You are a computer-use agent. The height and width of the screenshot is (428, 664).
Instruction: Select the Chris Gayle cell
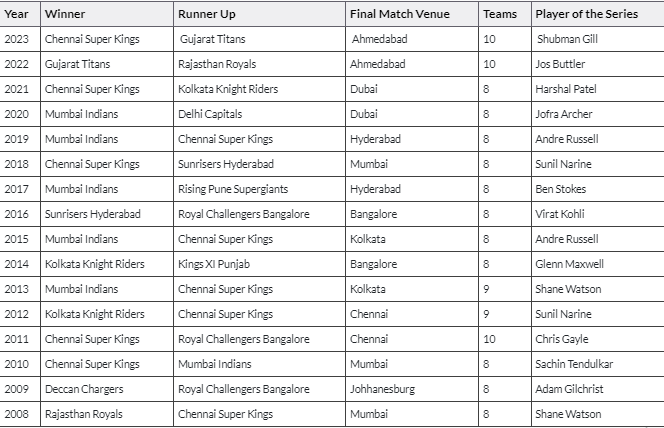point(563,339)
